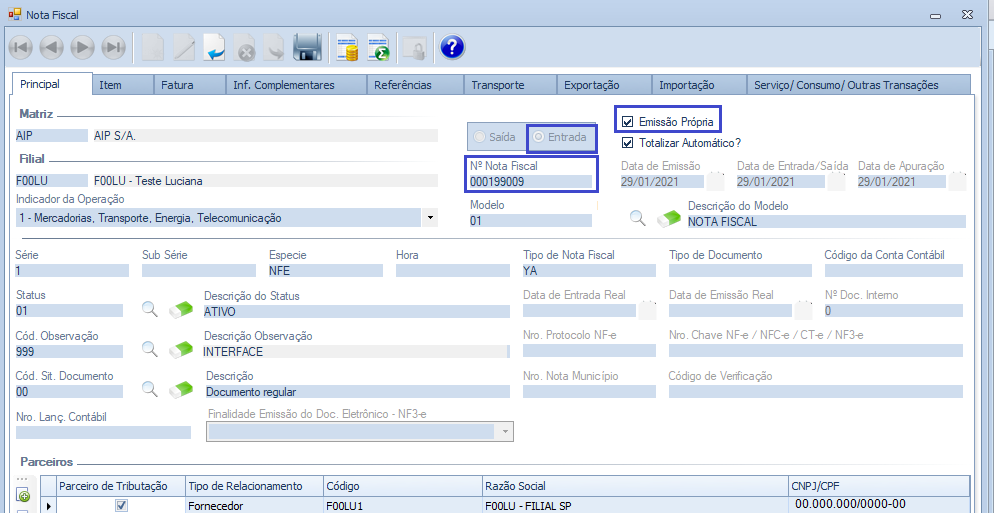The width and height of the screenshot is (994, 513).
Task: Click the Save floppy disk icon
Action: click(x=306, y=47)
